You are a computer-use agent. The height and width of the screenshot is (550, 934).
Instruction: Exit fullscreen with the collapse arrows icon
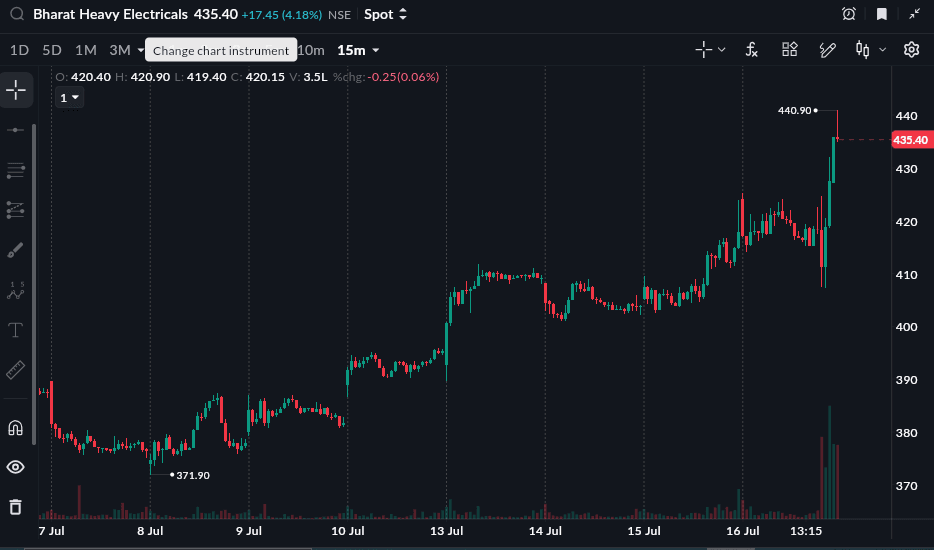tap(914, 14)
